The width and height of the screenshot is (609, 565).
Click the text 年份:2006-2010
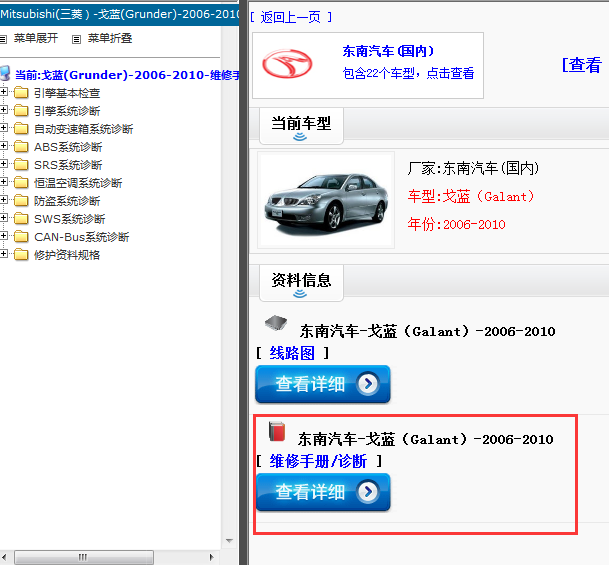[456, 224]
